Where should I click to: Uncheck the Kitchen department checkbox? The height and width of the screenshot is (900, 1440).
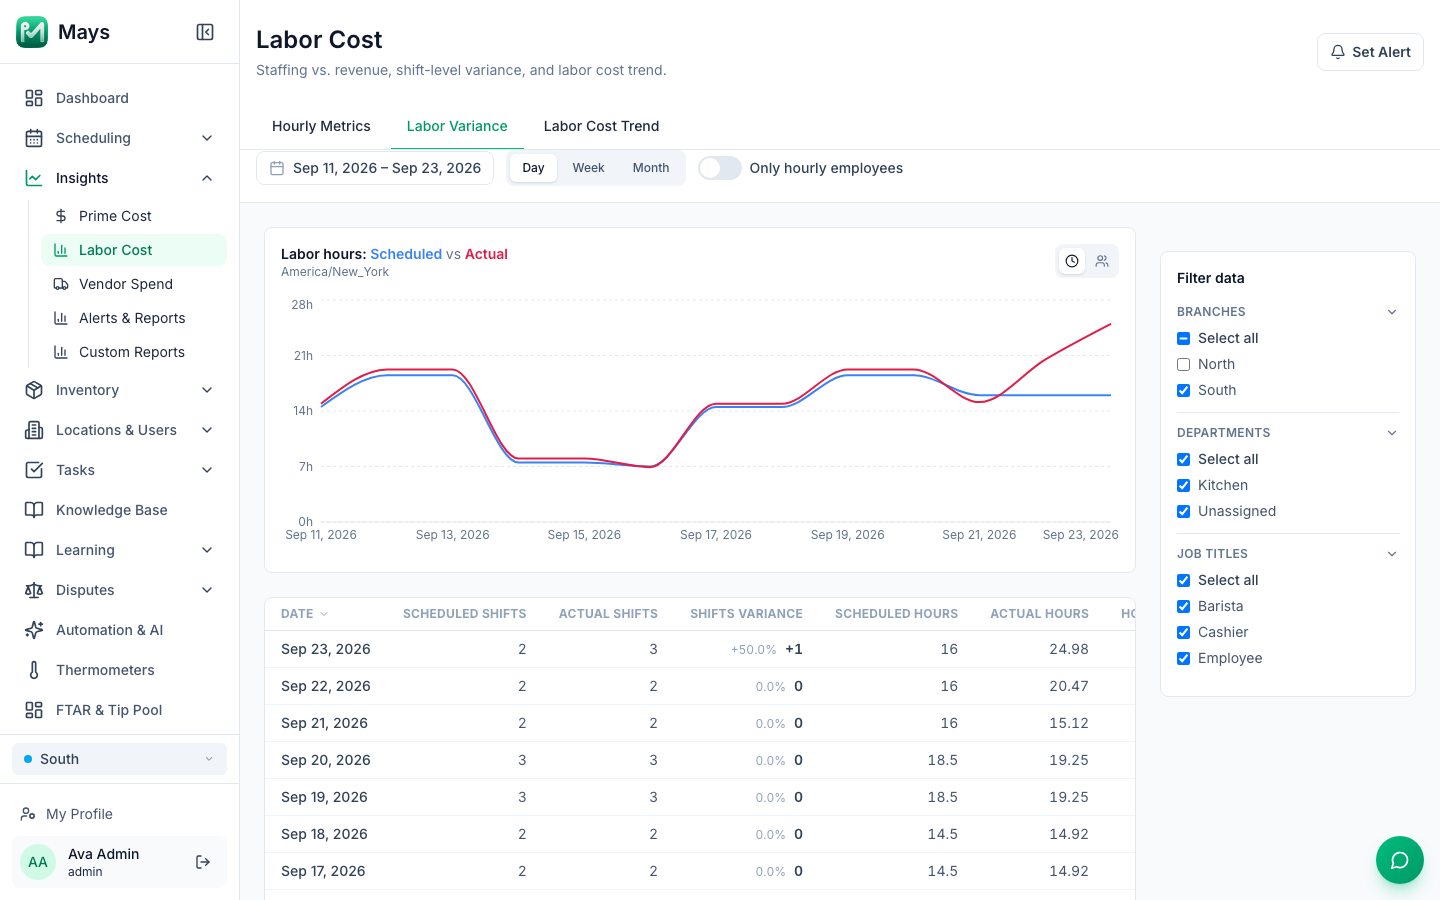point(1184,486)
